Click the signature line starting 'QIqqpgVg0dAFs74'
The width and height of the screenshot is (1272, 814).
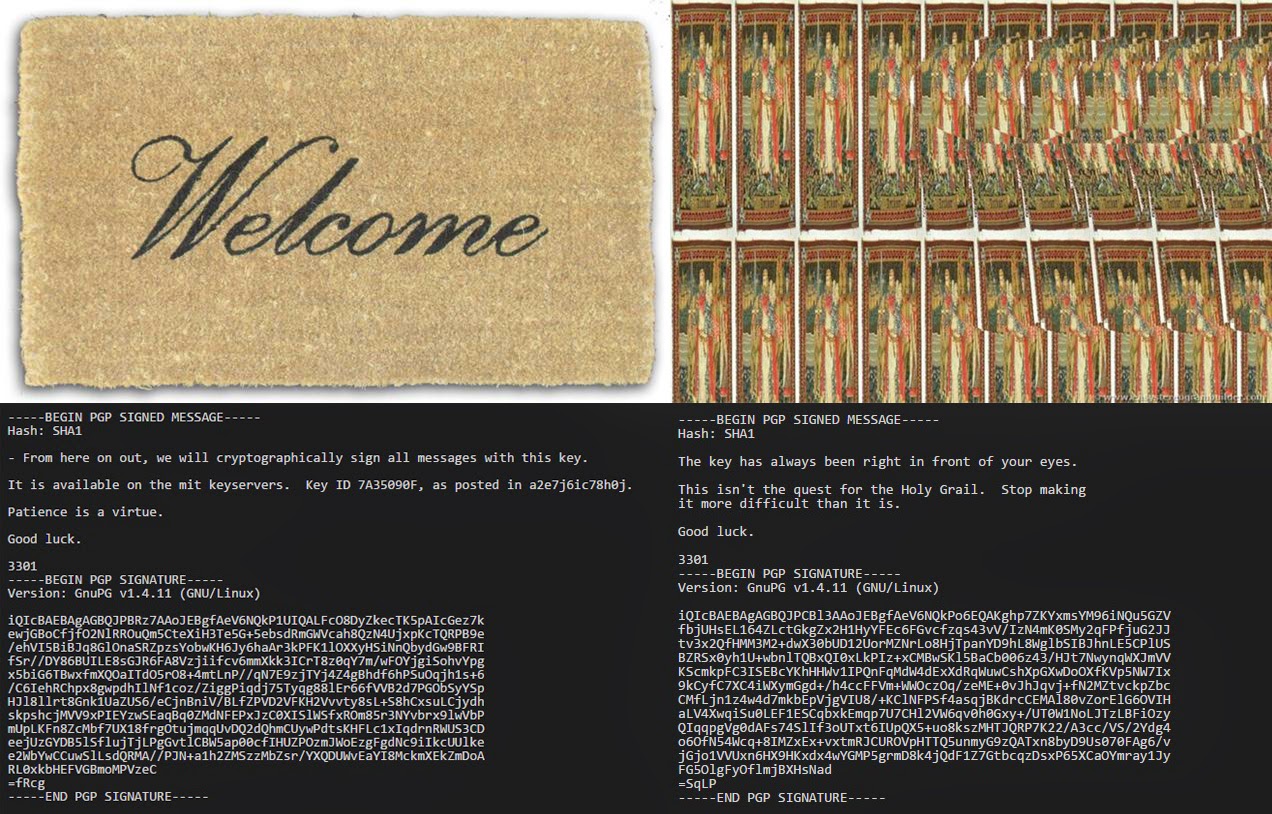pyautogui.click(x=924, y=727)
